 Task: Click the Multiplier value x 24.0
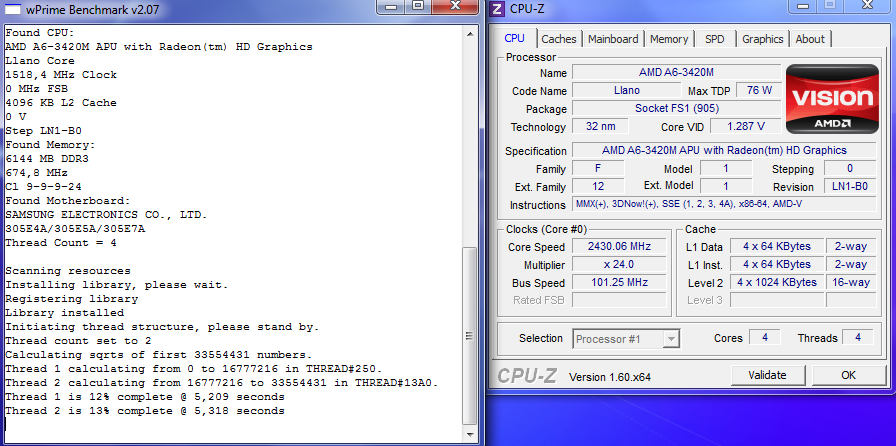pos(619,265)
